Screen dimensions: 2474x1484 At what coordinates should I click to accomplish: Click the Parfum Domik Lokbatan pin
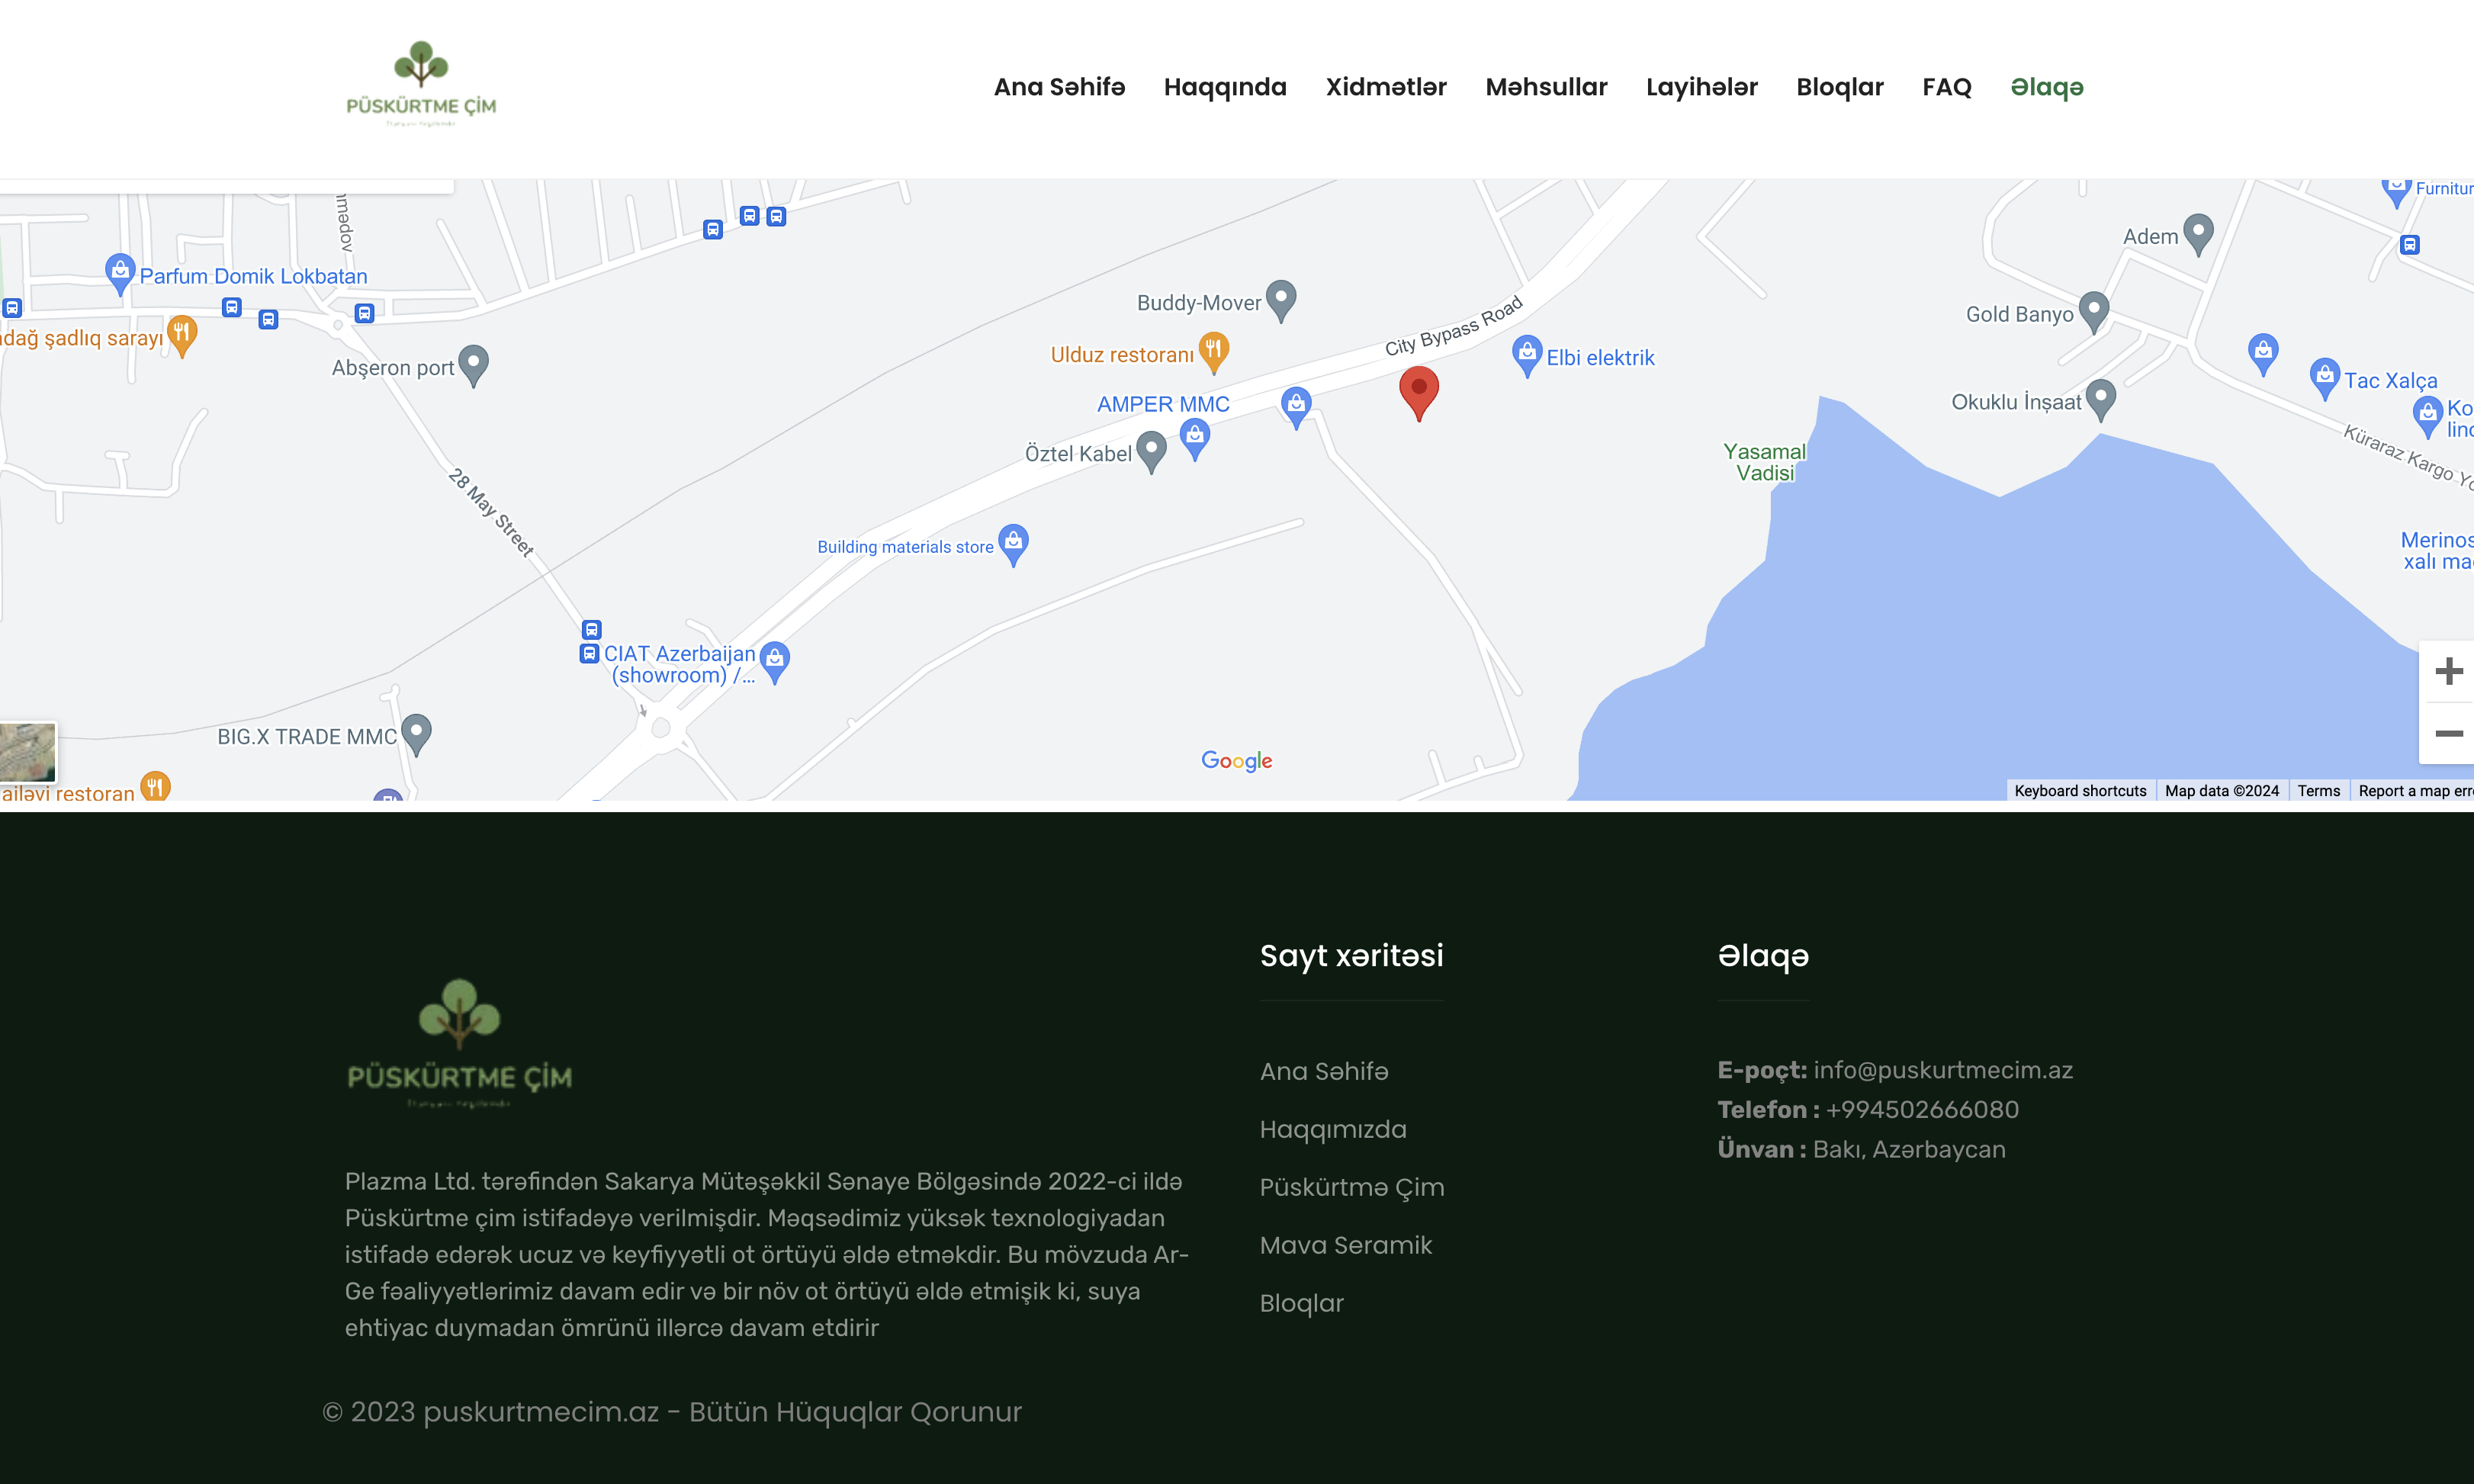120,272
